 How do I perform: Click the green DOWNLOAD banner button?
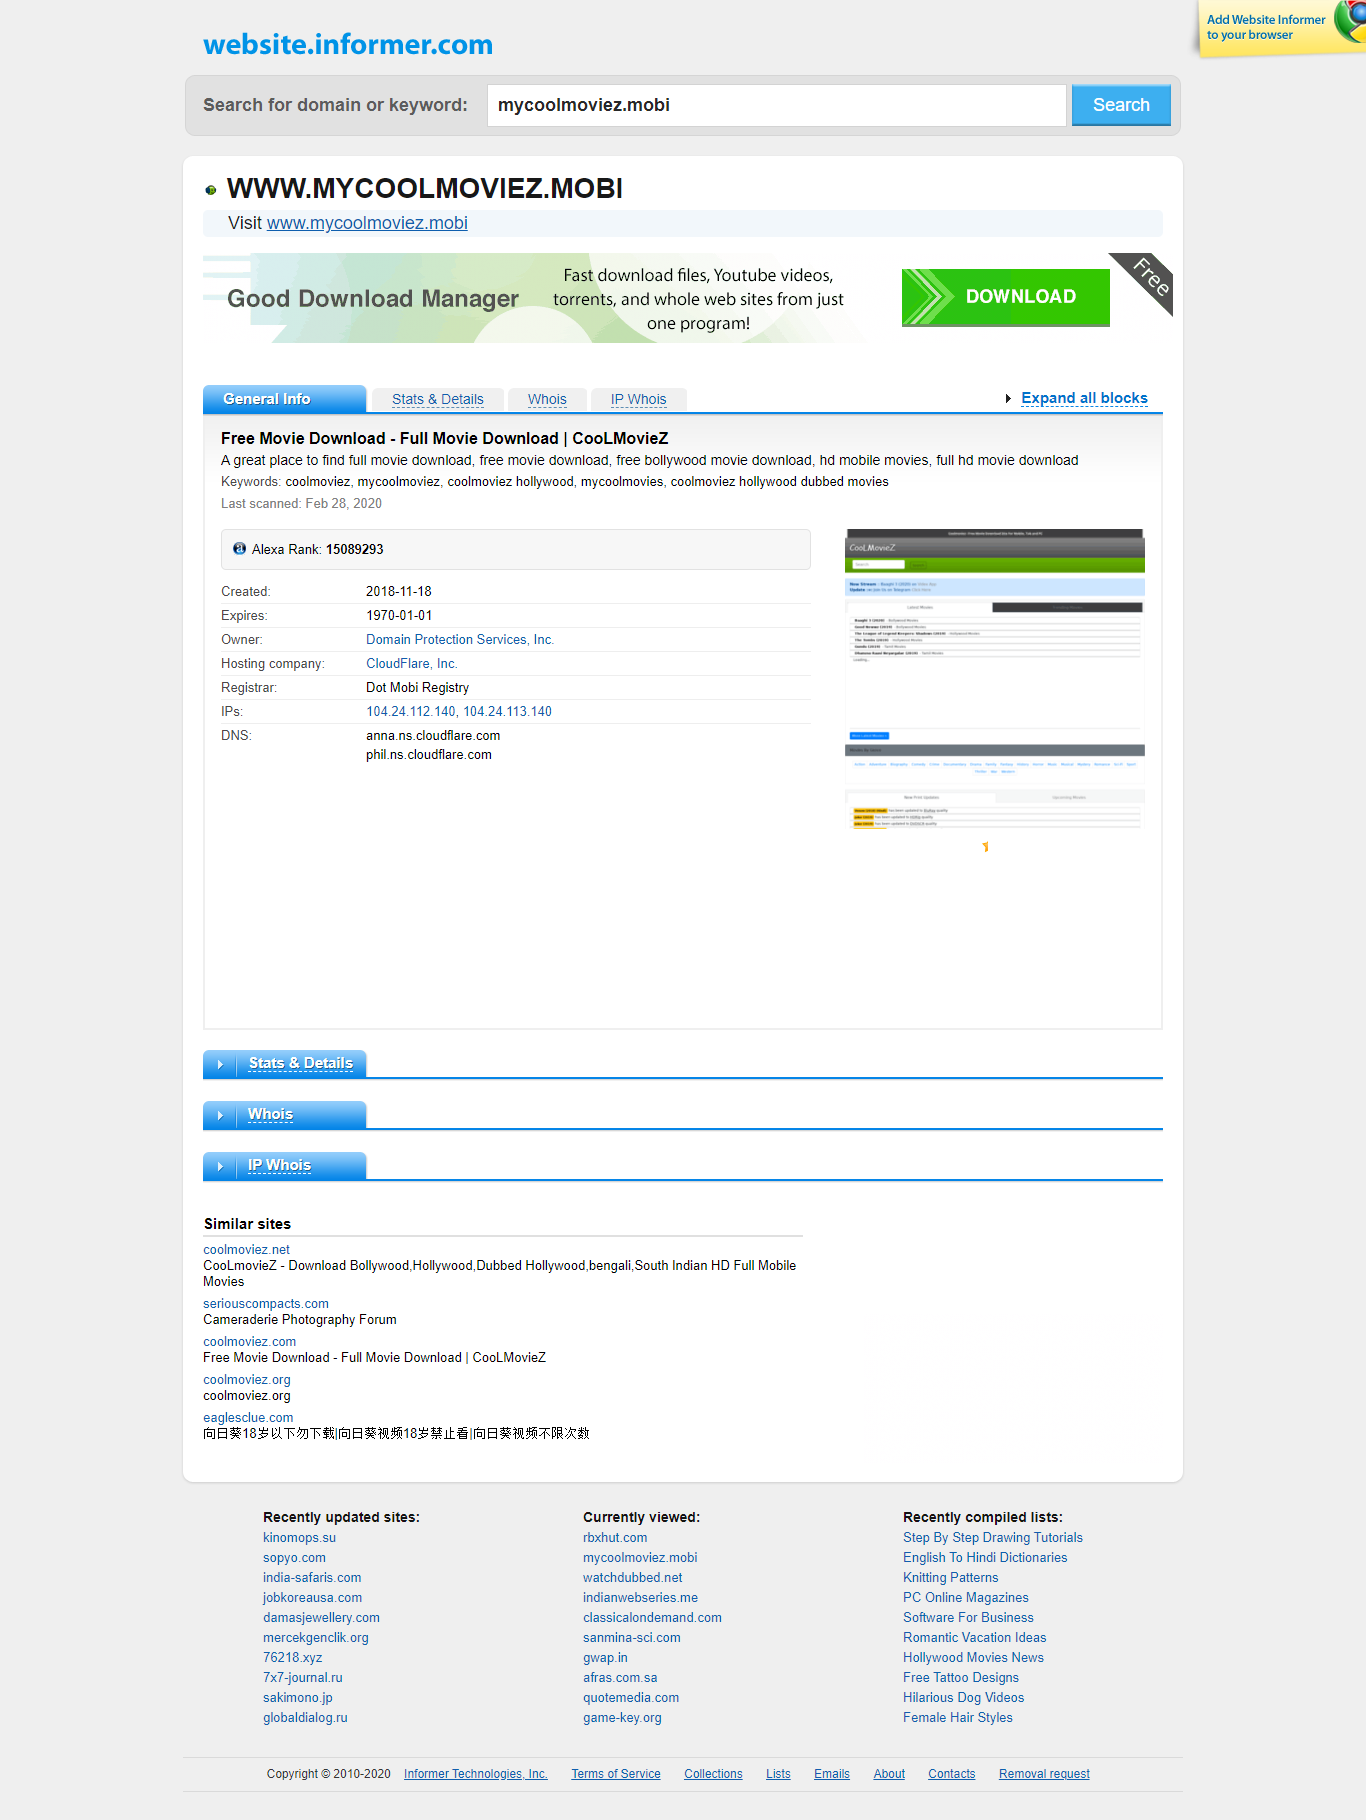click(1005, 297)
